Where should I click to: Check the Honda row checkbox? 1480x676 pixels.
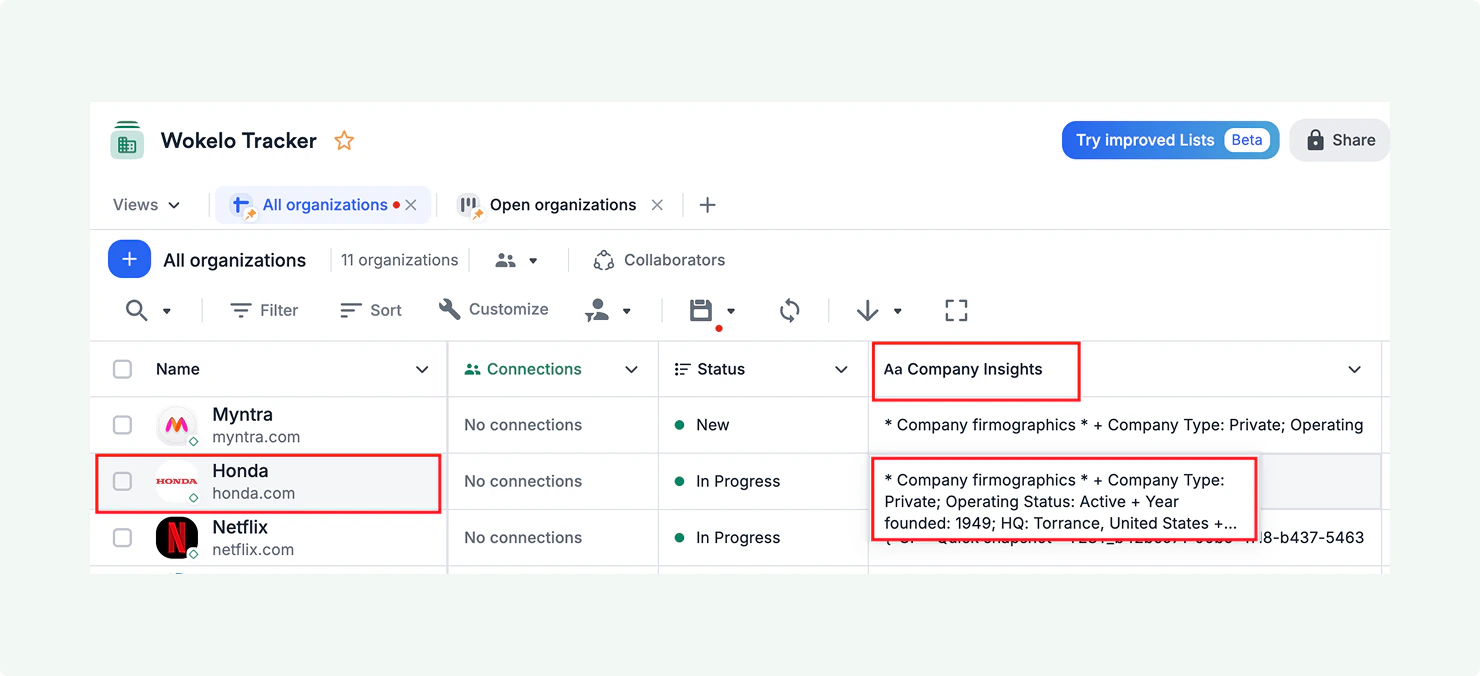click(x=122, y=481)
